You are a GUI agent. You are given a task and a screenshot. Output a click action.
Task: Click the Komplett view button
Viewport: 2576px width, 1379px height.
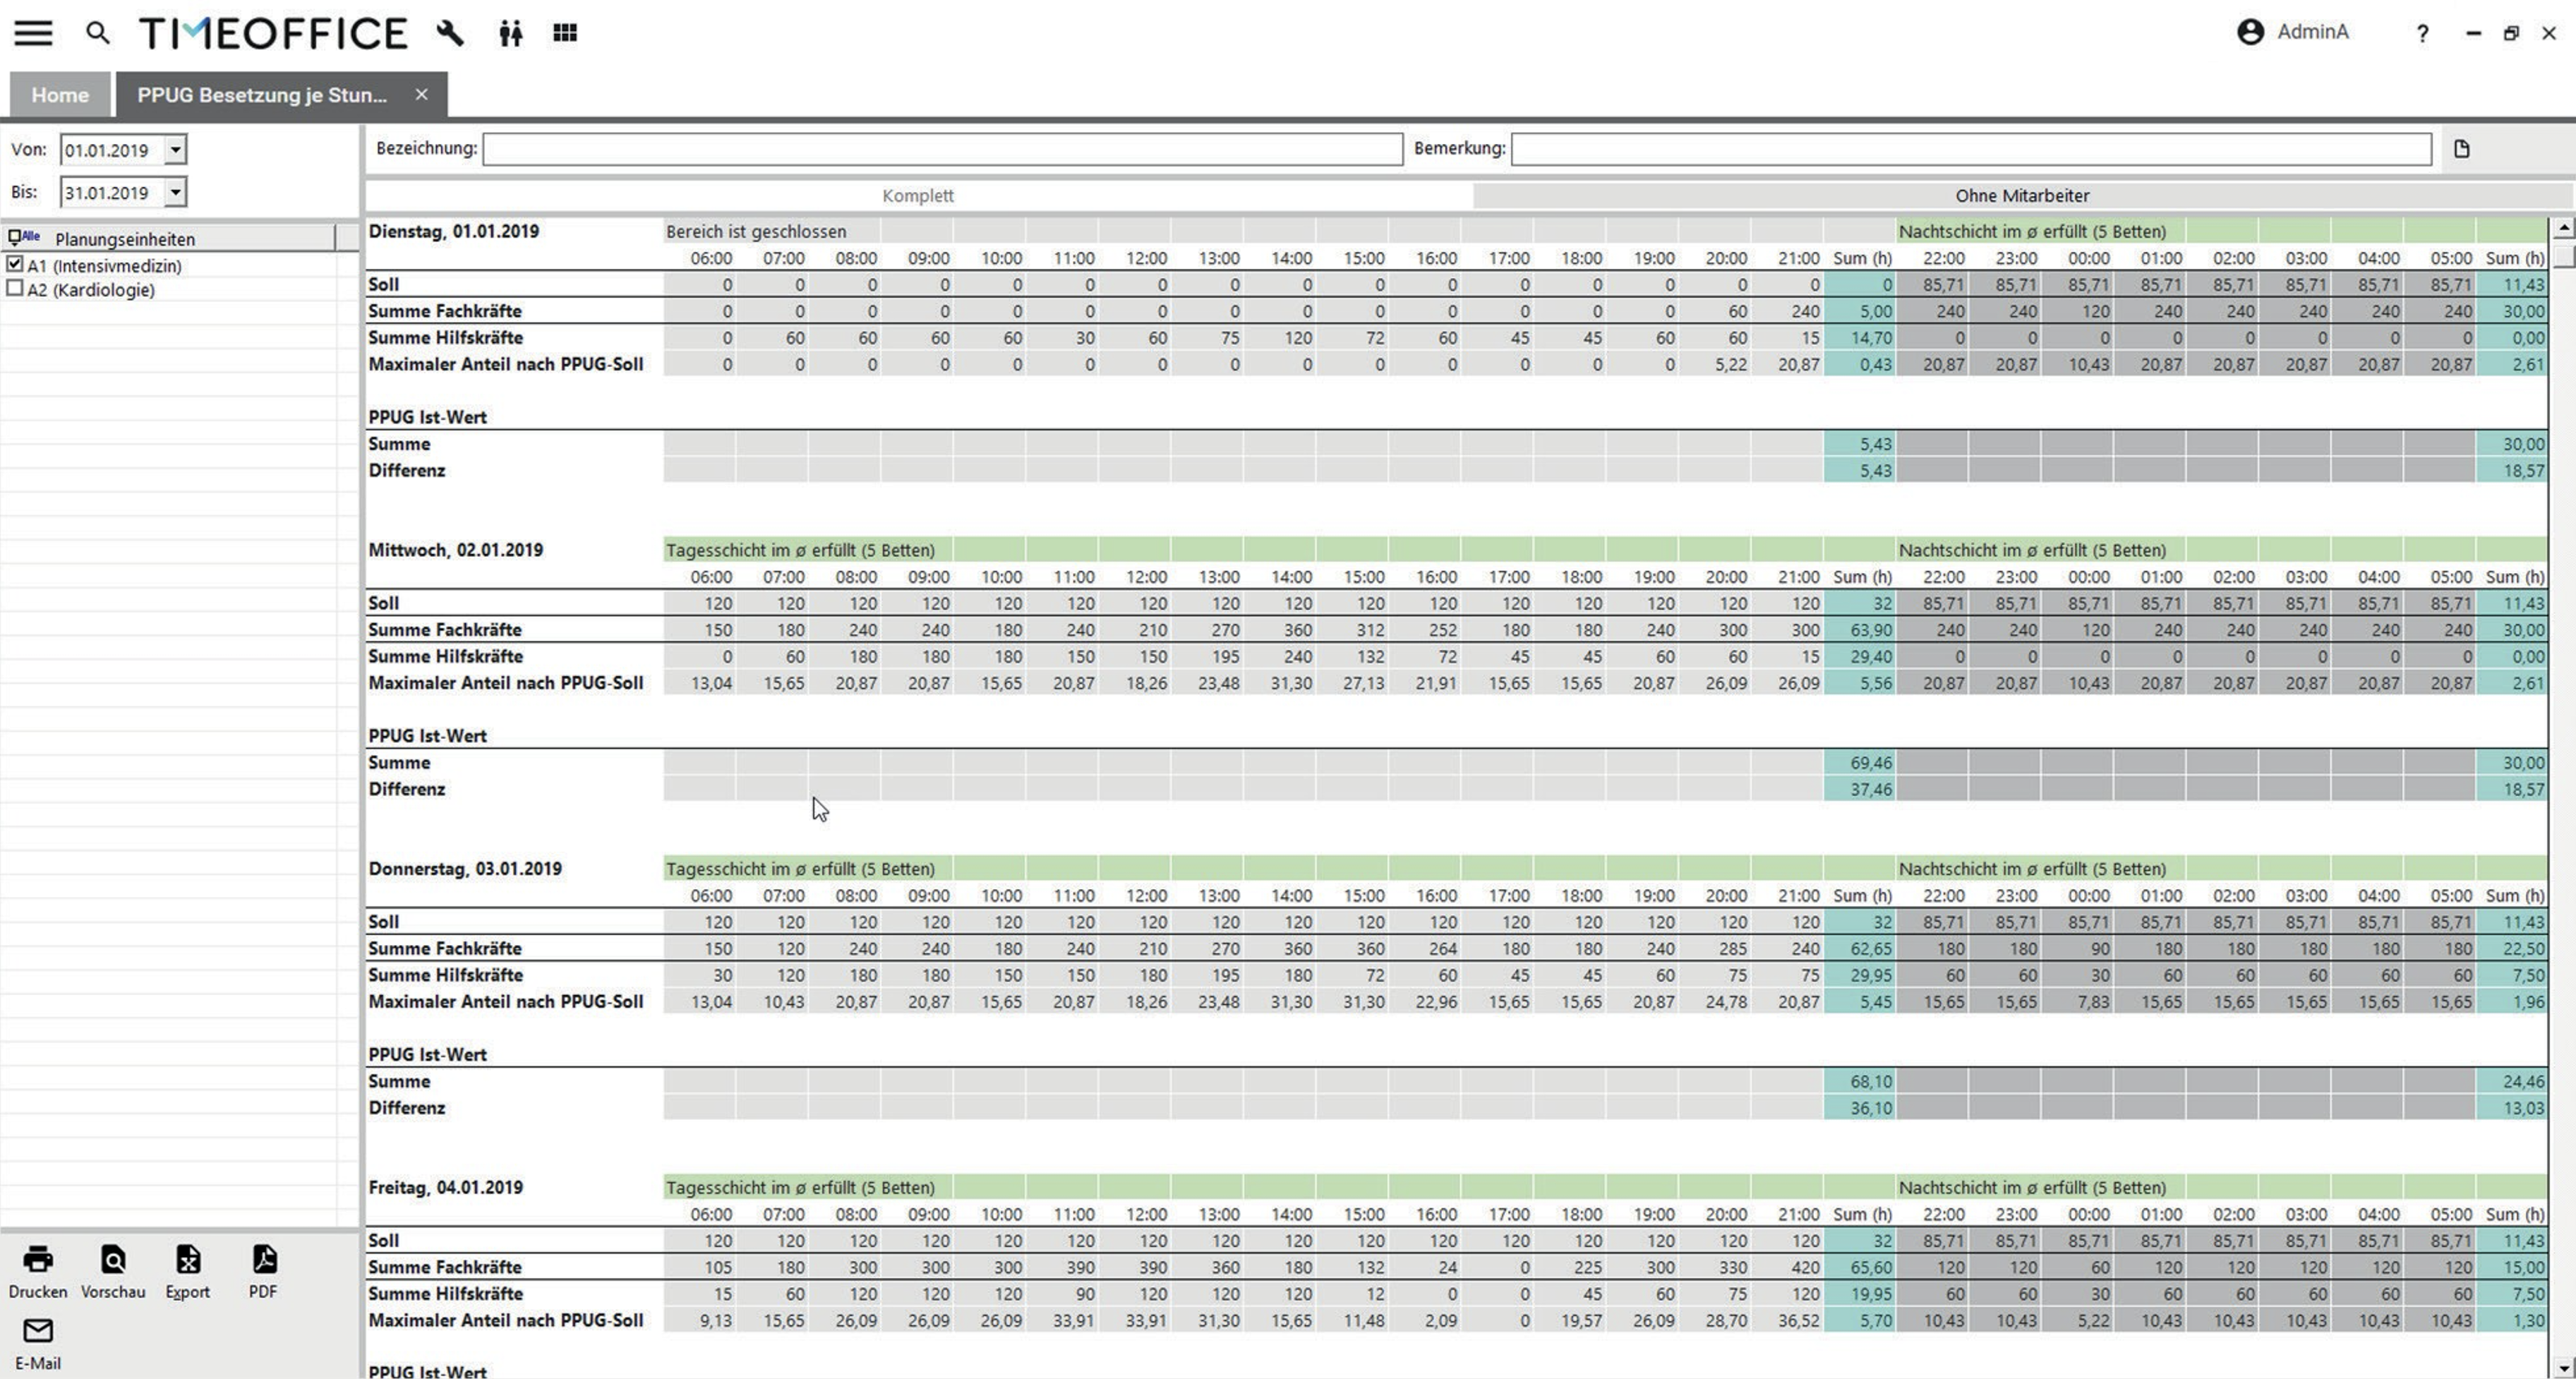[917, 196]
